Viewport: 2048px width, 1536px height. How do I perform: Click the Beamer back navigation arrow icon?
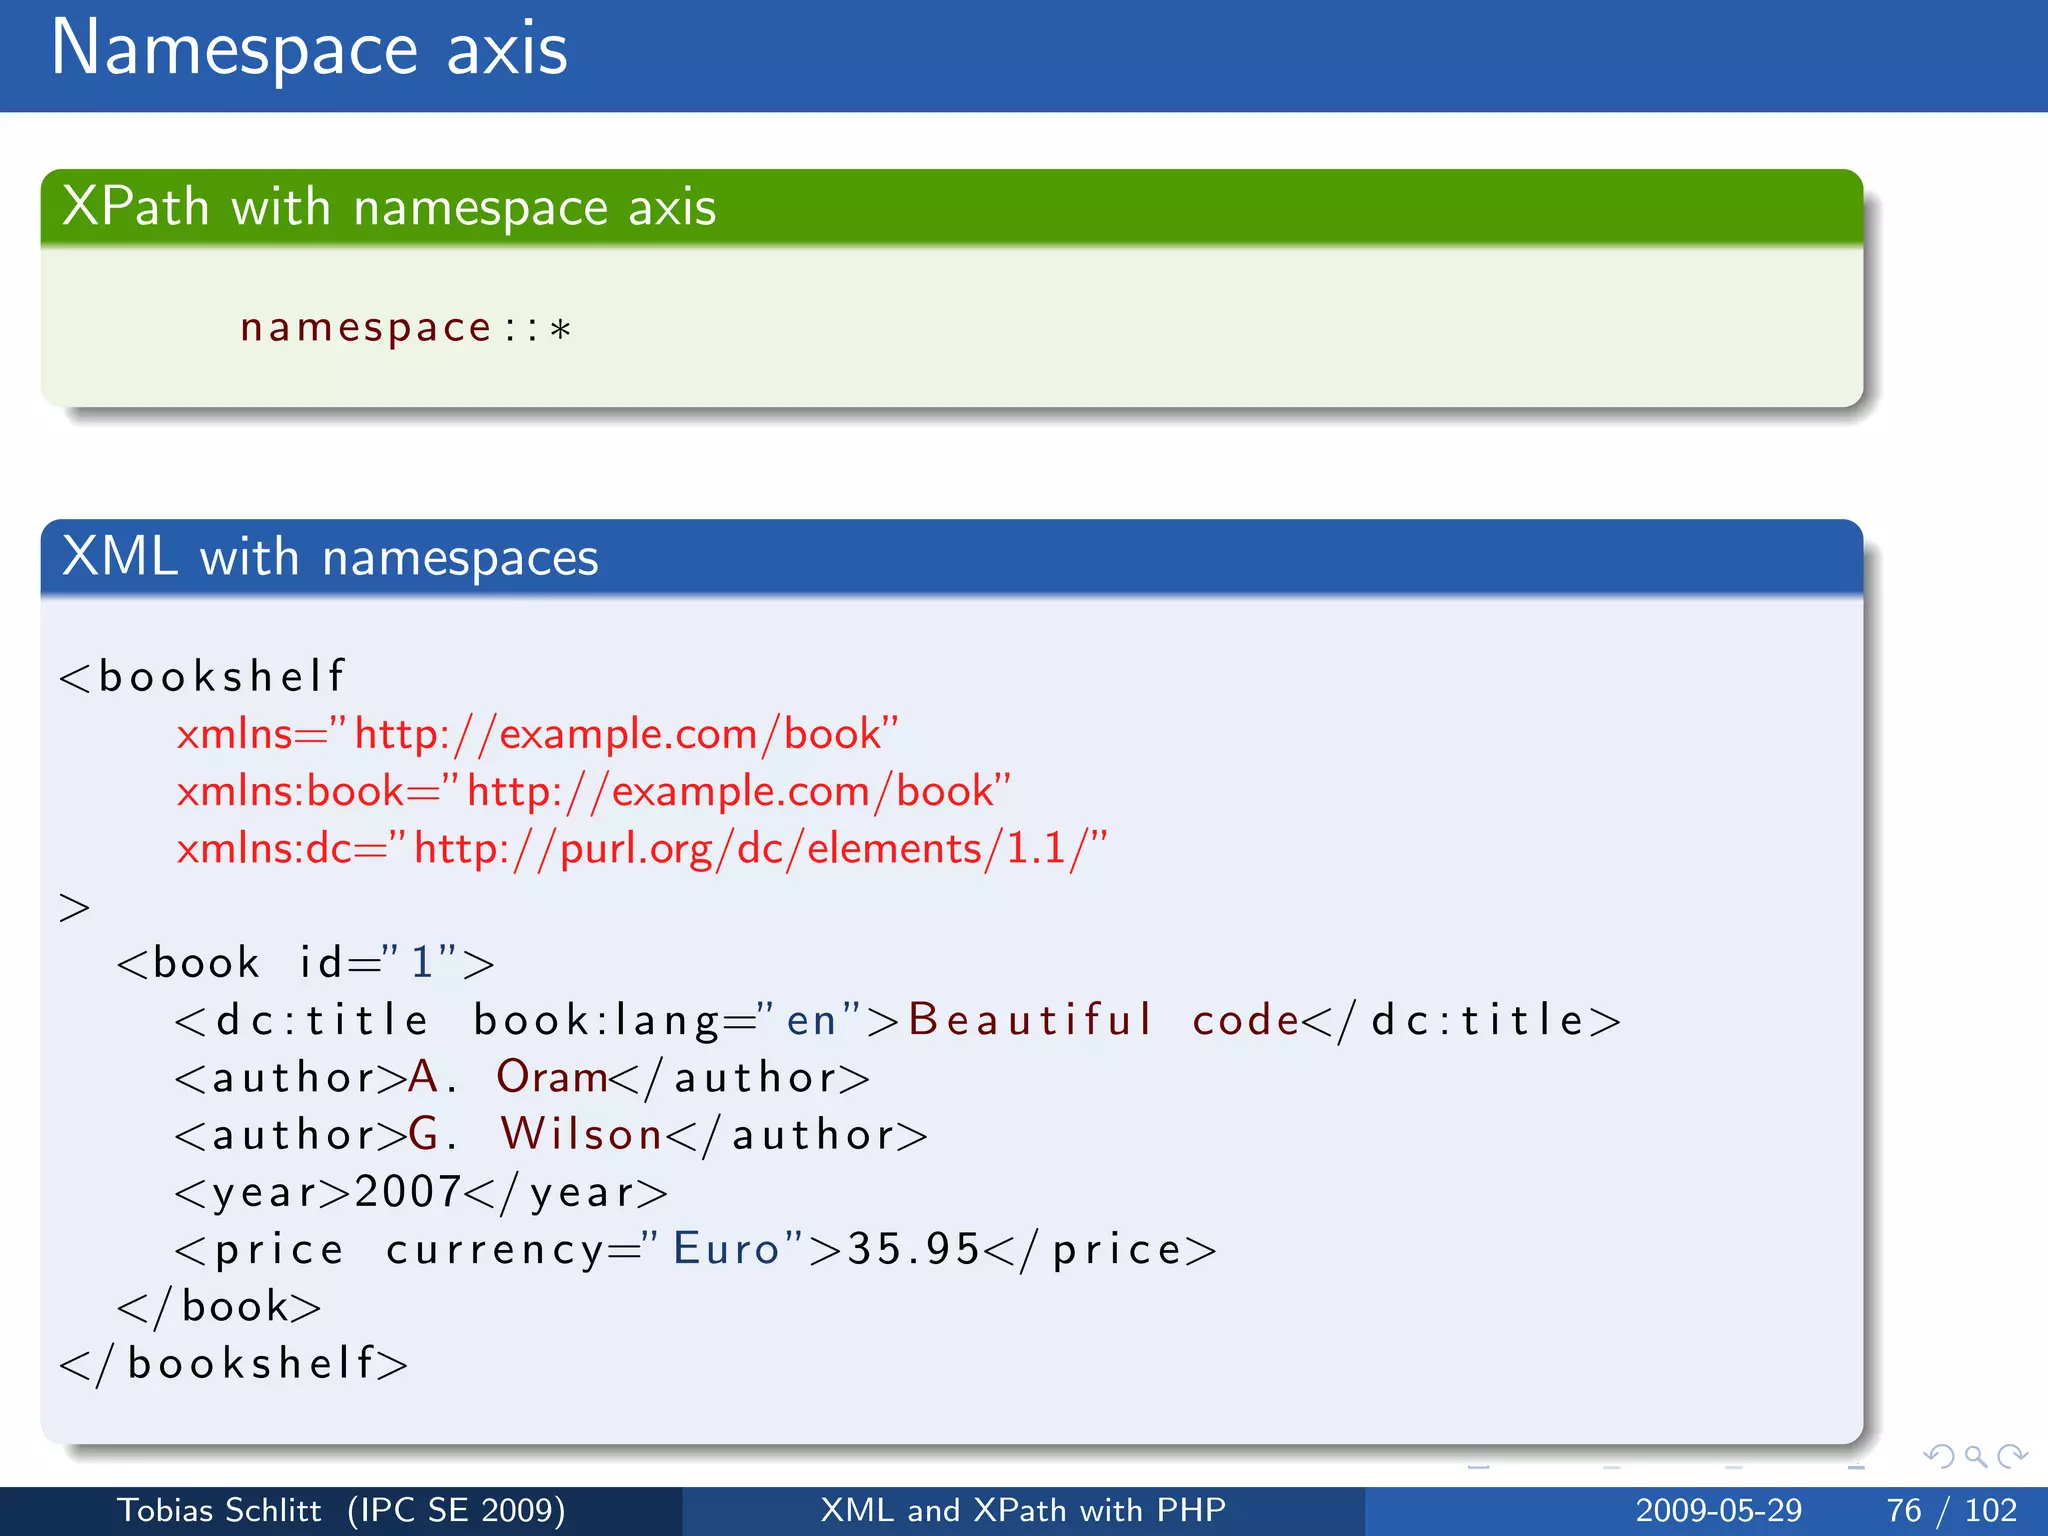[x=1938, y=1456]
